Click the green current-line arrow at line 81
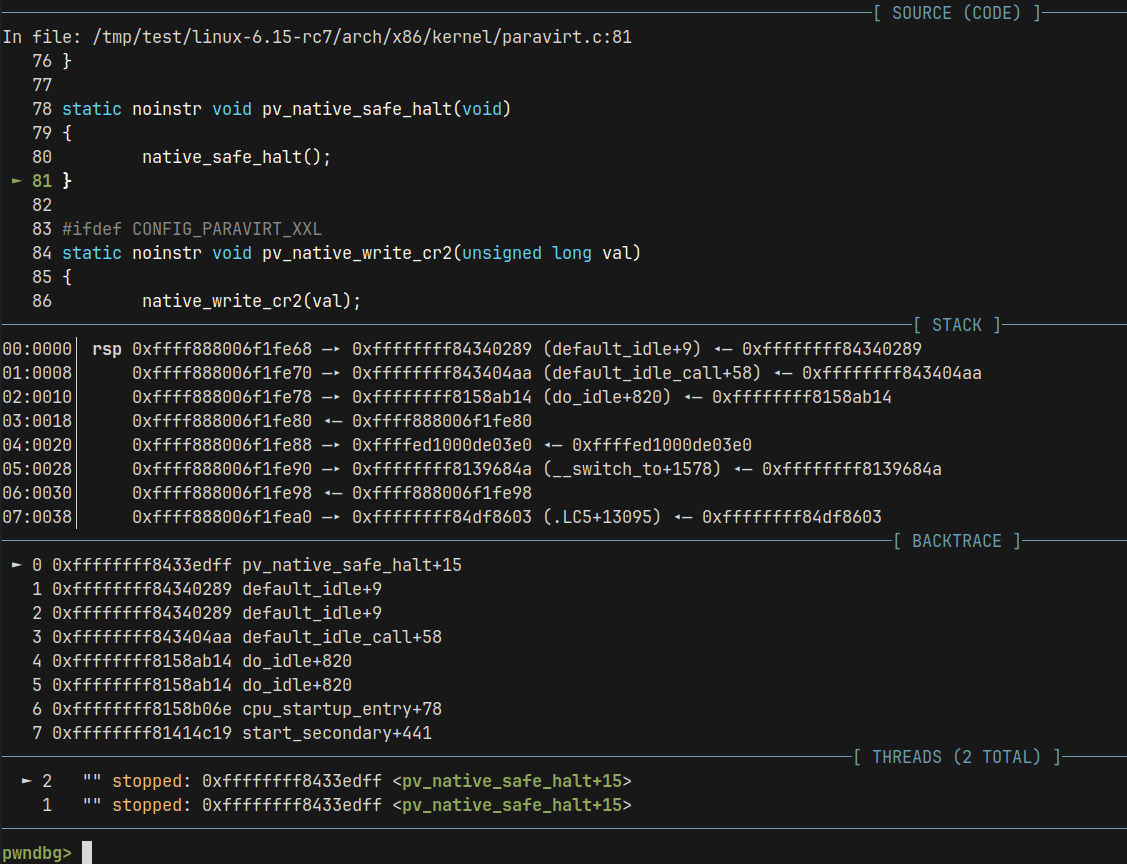Screen dimensions: 1127x864 click(x=16, y=181)
